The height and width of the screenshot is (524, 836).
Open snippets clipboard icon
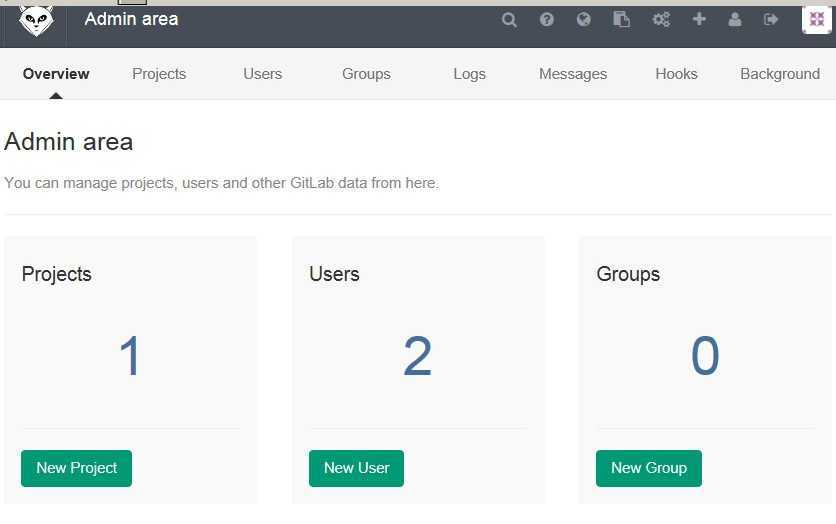tap(621, 20)
